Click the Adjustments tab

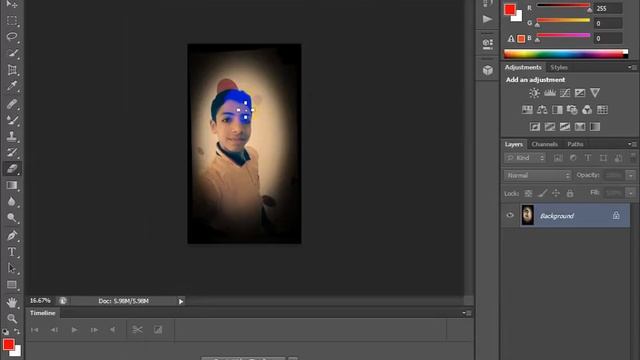[x=523, y=67]
